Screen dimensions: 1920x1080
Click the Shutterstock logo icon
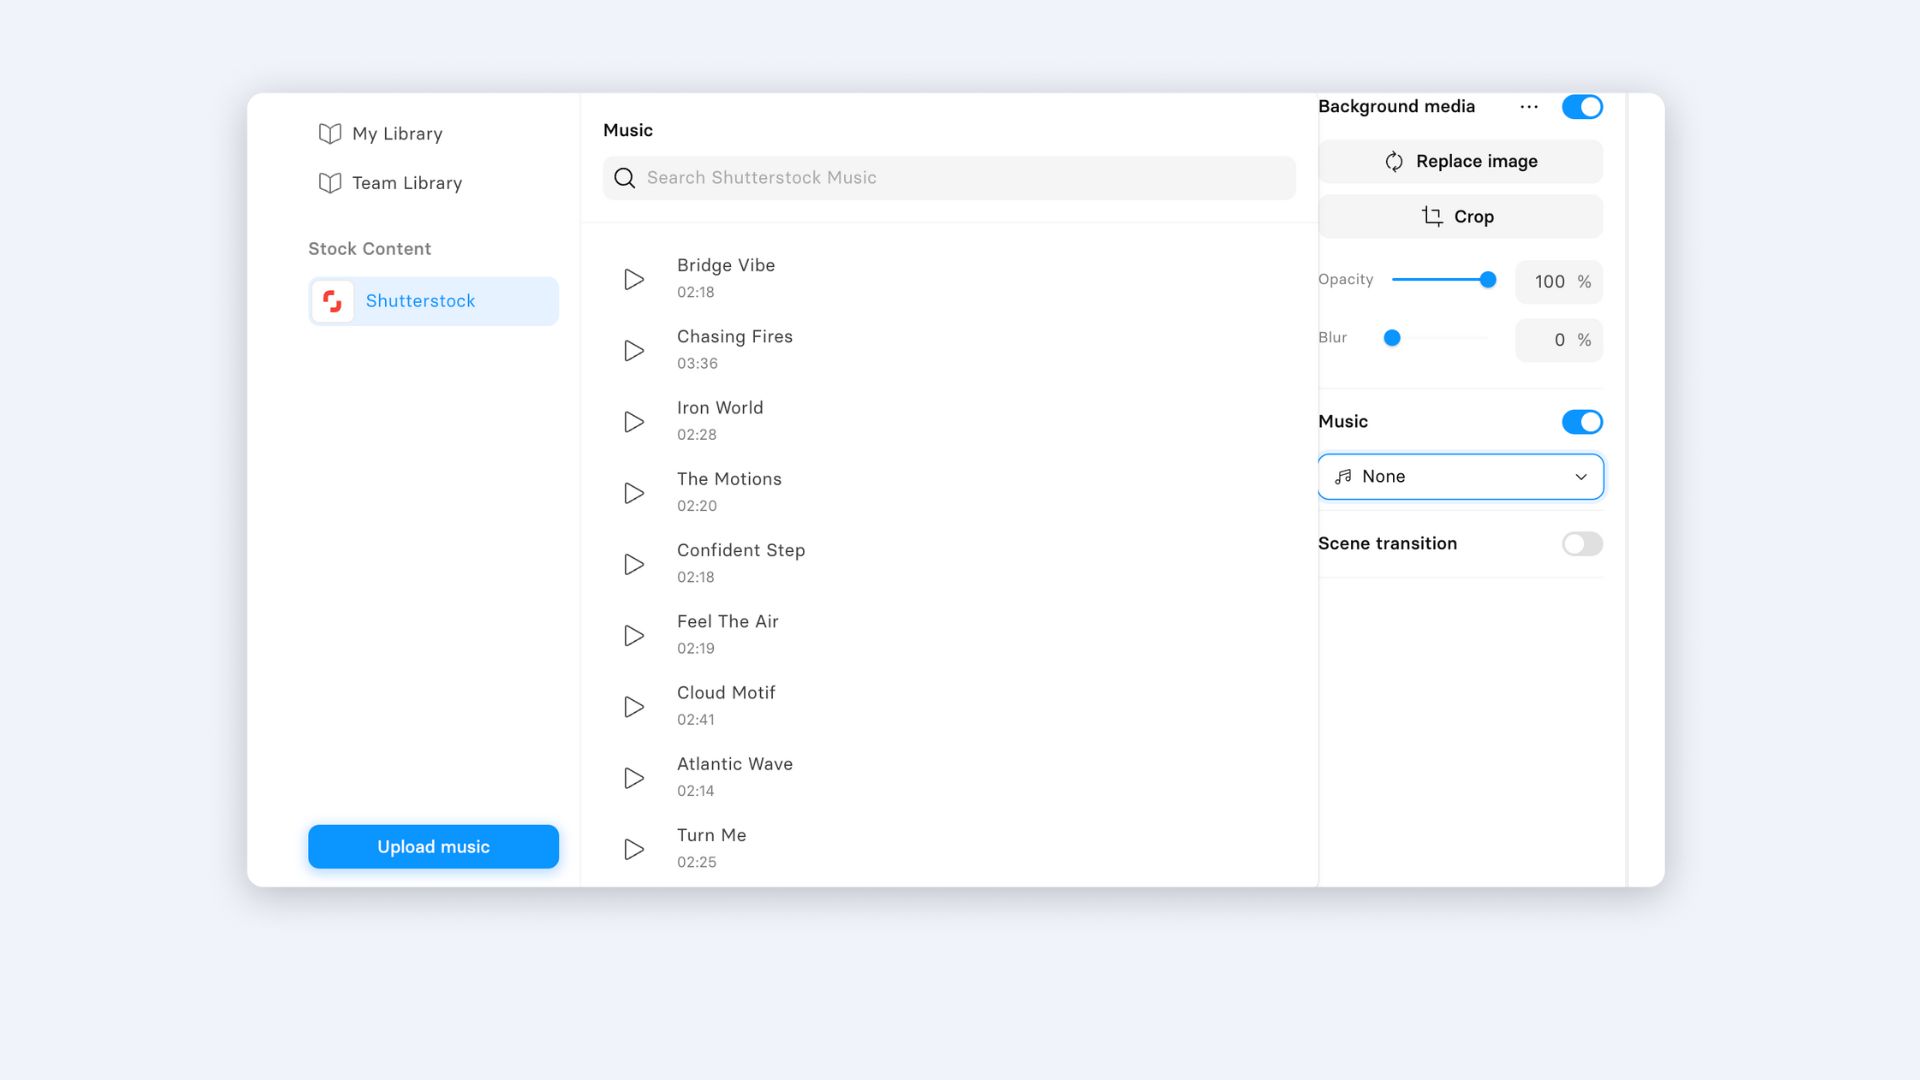[x=333, y=301]
